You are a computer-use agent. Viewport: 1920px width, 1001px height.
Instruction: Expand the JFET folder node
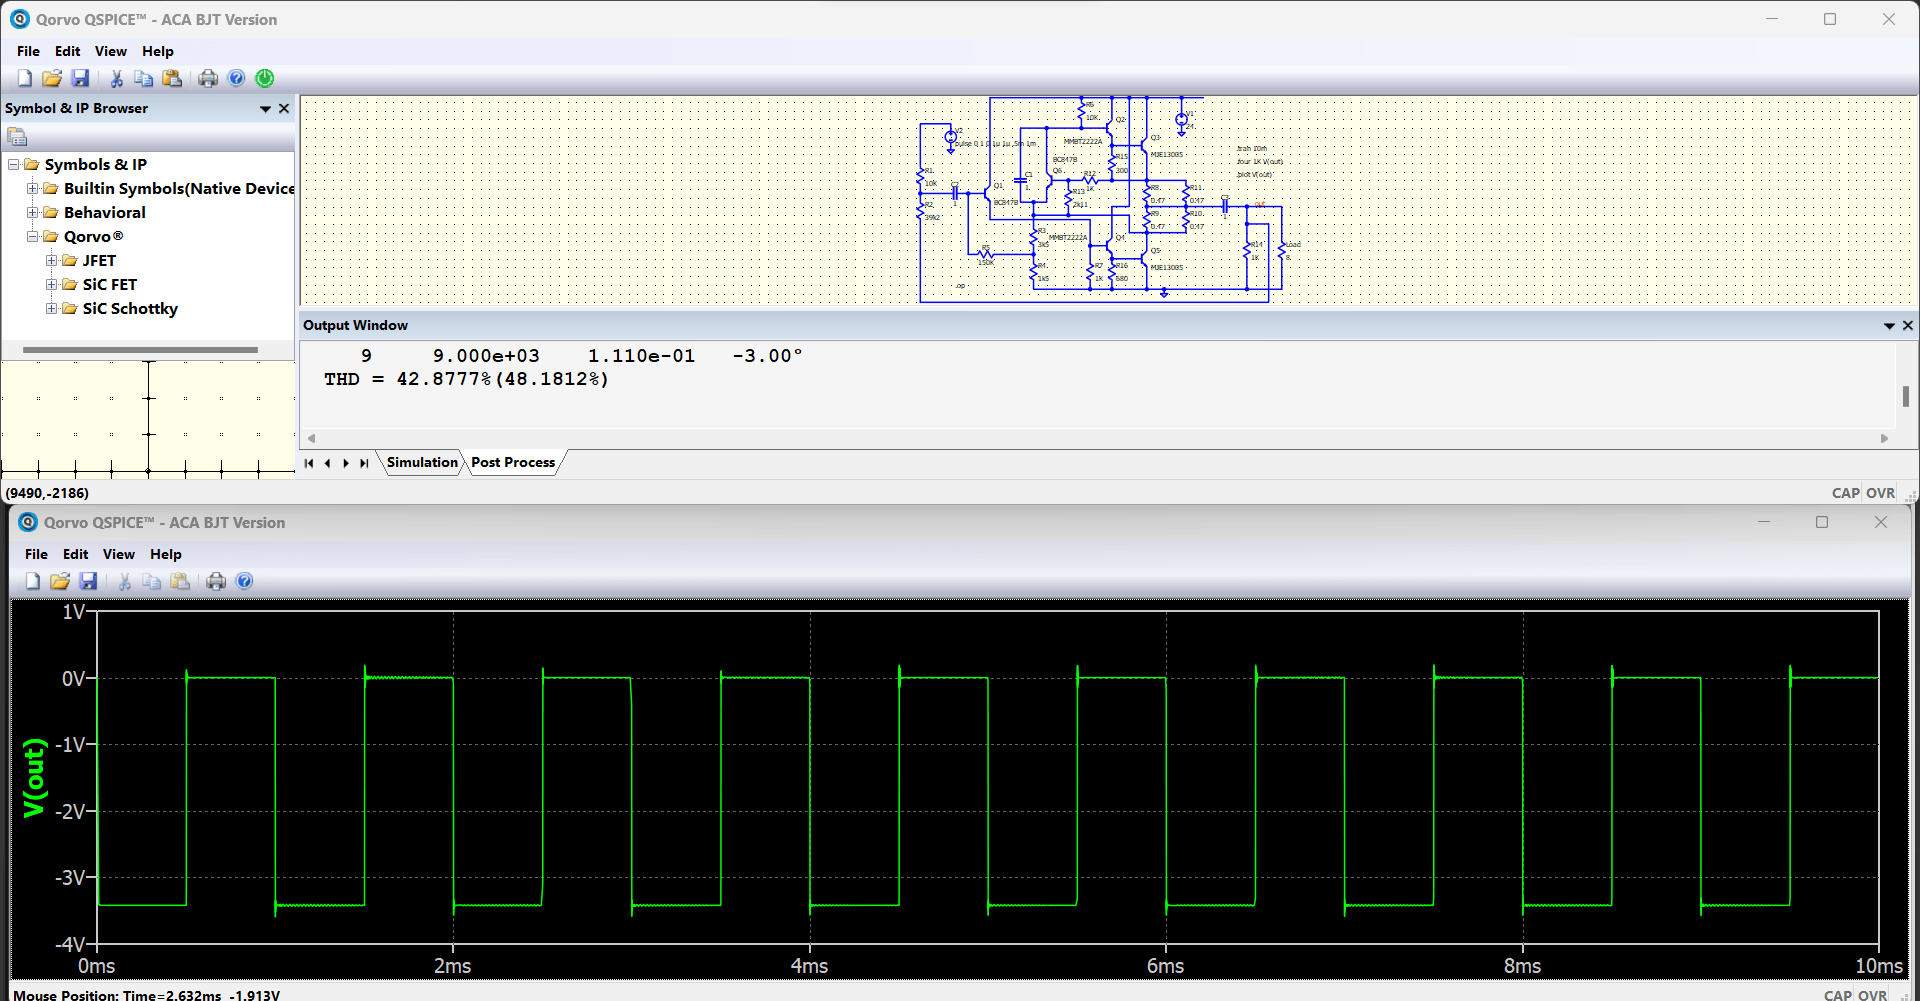point(51,260)
